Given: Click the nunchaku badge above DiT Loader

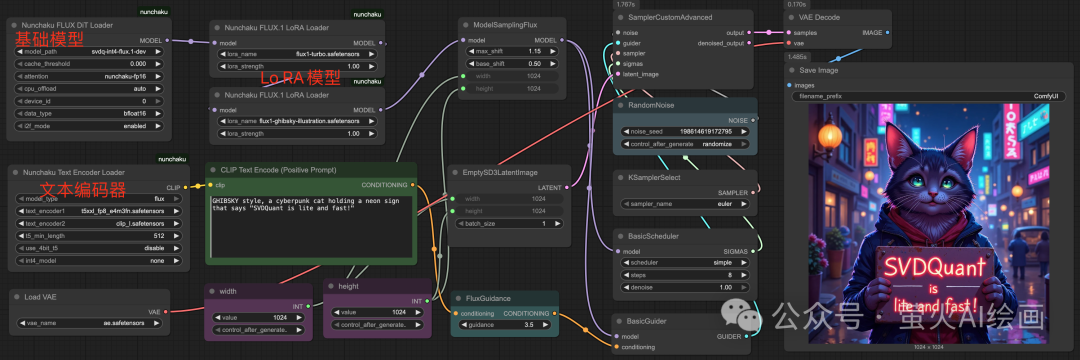Looking at the screenshot, I should [154, 12].
